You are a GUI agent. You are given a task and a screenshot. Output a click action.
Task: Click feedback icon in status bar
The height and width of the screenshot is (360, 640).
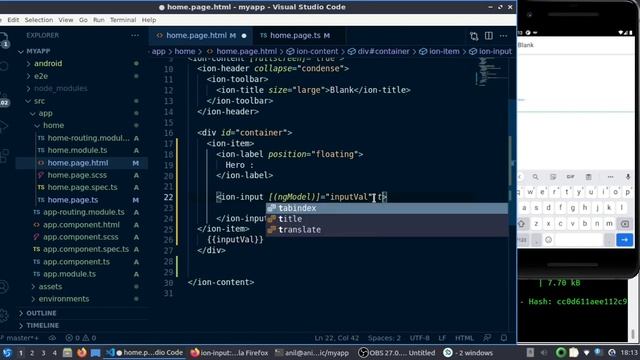(487, 338)
